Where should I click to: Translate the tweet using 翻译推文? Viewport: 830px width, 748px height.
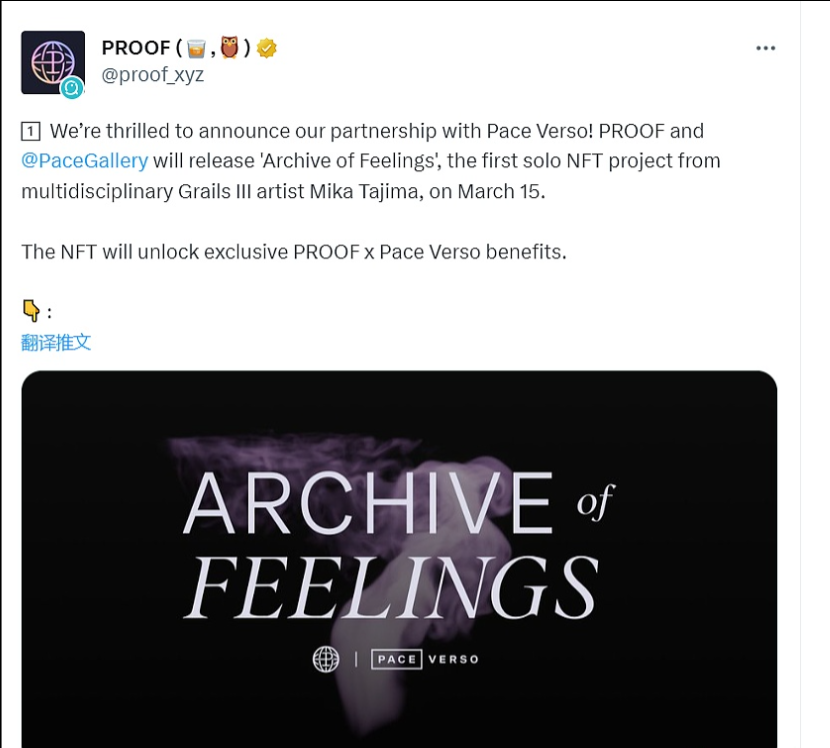point(55,341)
